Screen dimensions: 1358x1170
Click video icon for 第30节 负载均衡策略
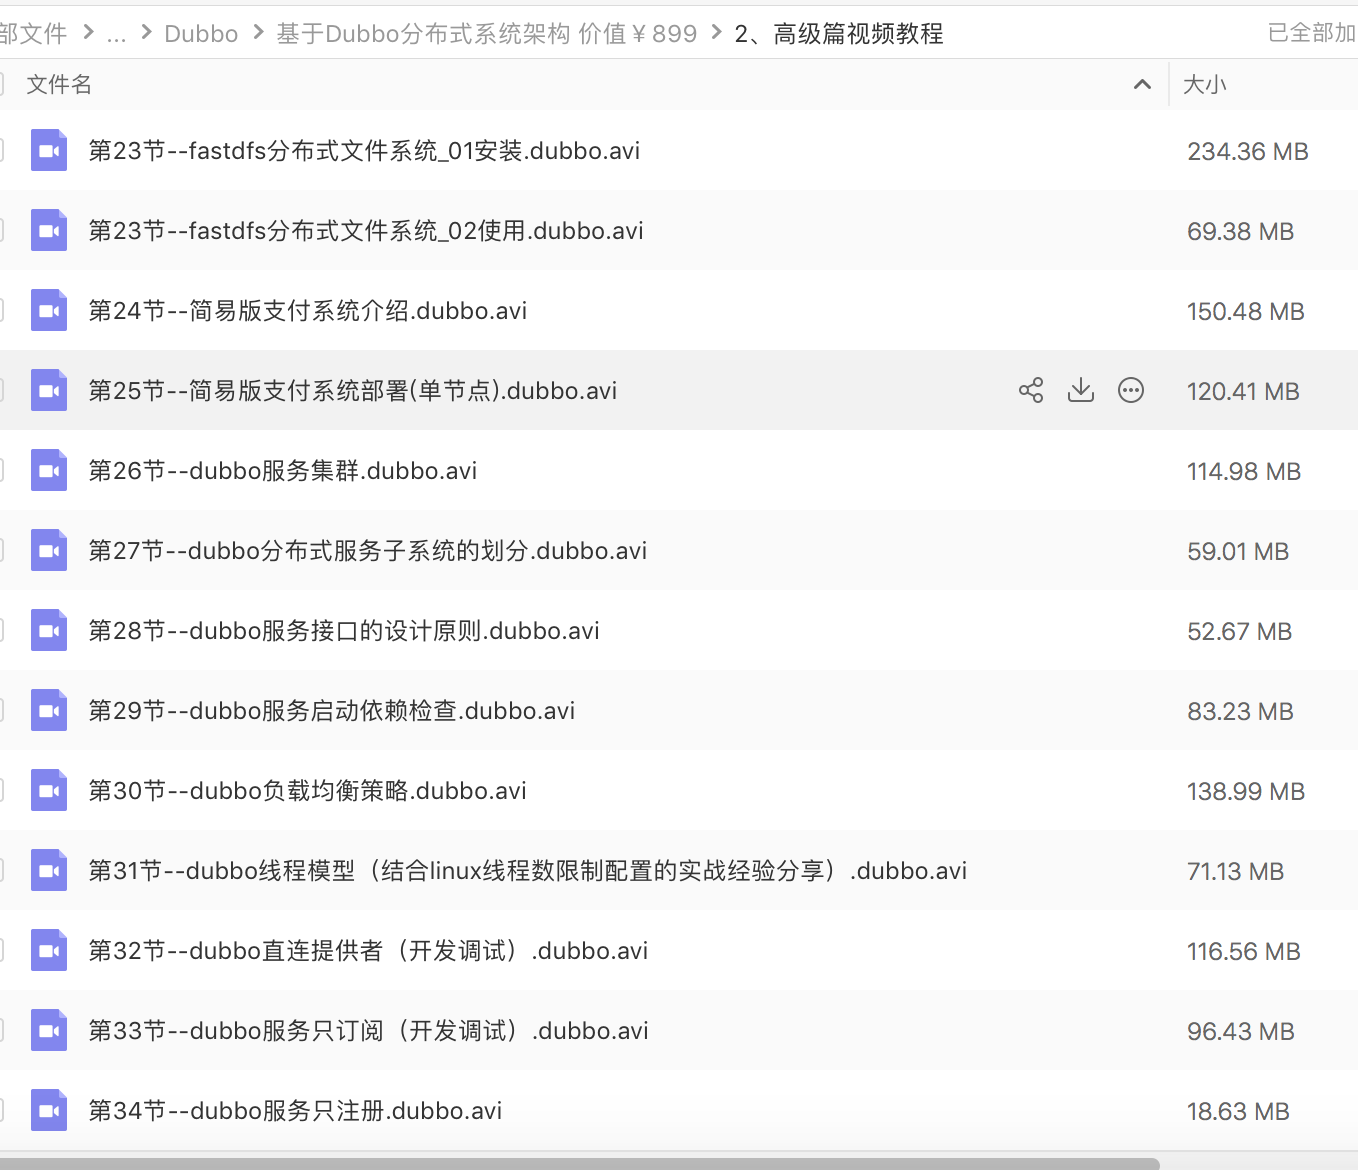[49, 790]
